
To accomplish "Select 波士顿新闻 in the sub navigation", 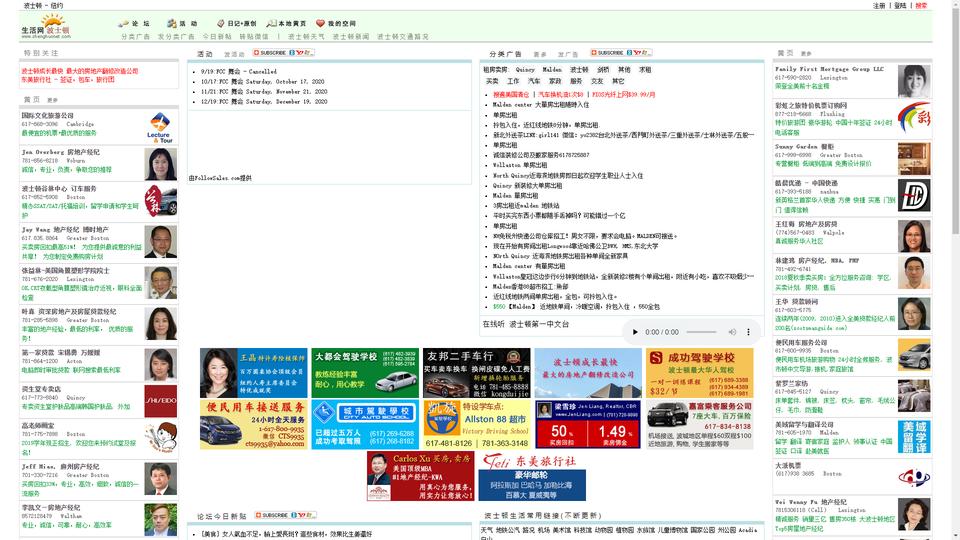I will [351, 37].
